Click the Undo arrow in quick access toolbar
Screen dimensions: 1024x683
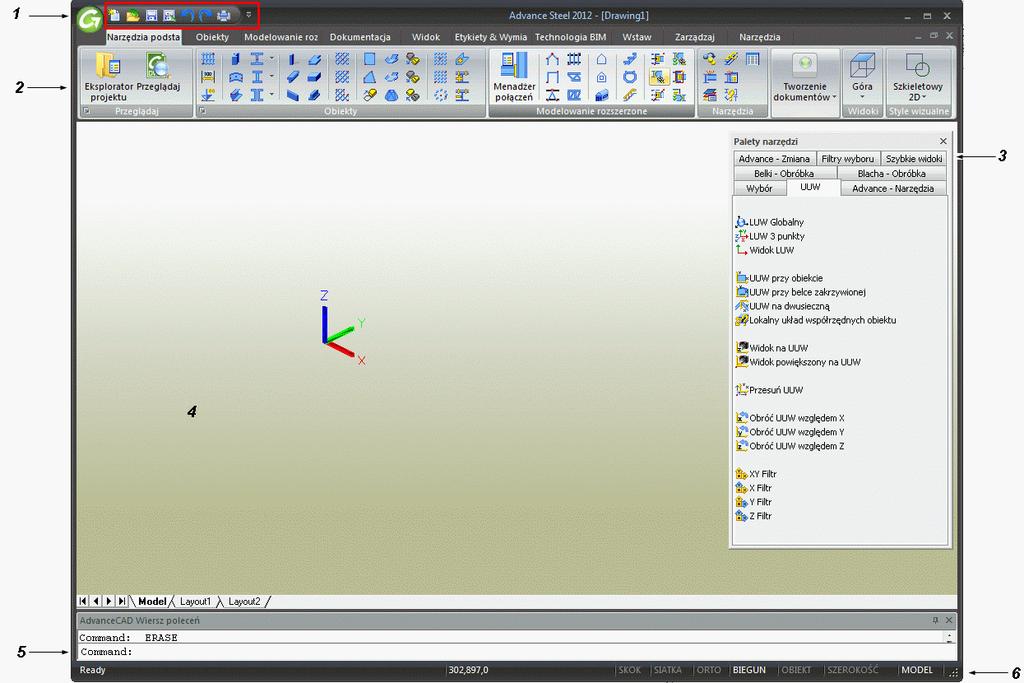187,15
